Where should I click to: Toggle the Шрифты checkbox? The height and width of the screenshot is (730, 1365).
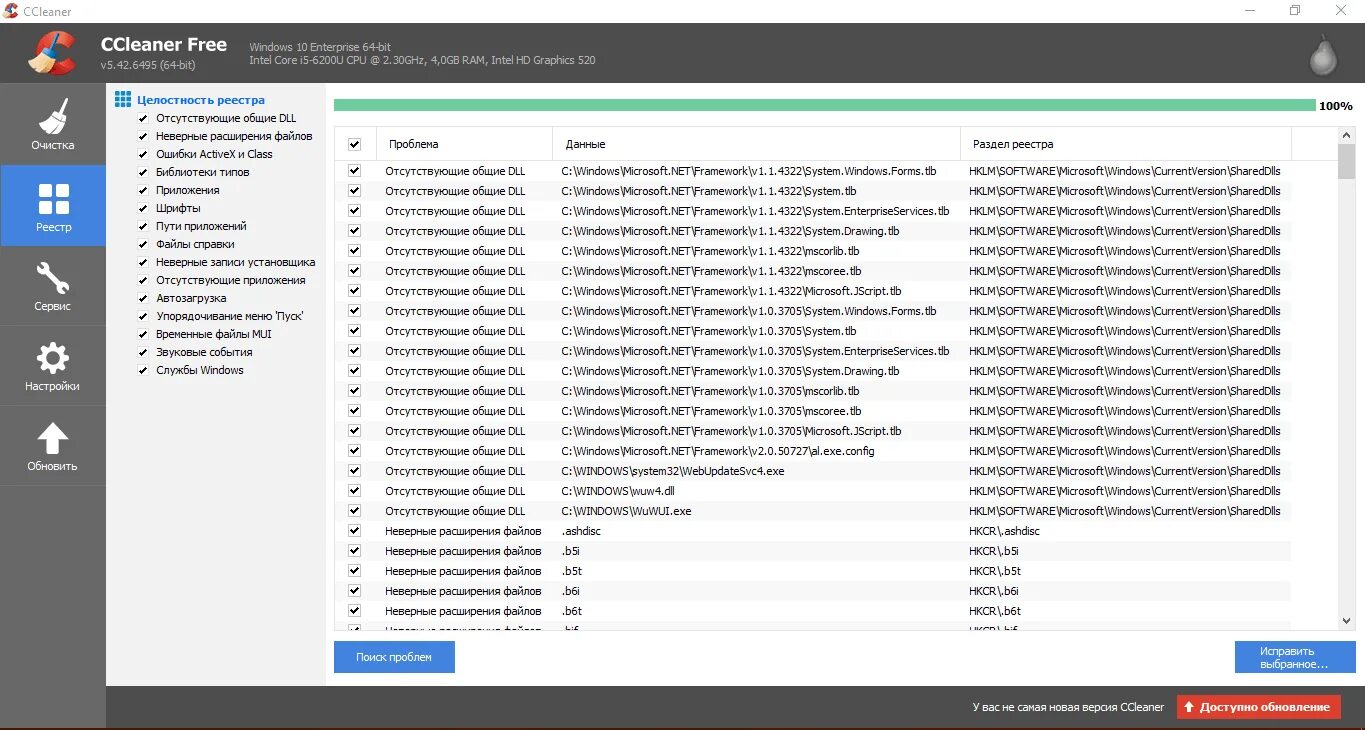(143, 208)
